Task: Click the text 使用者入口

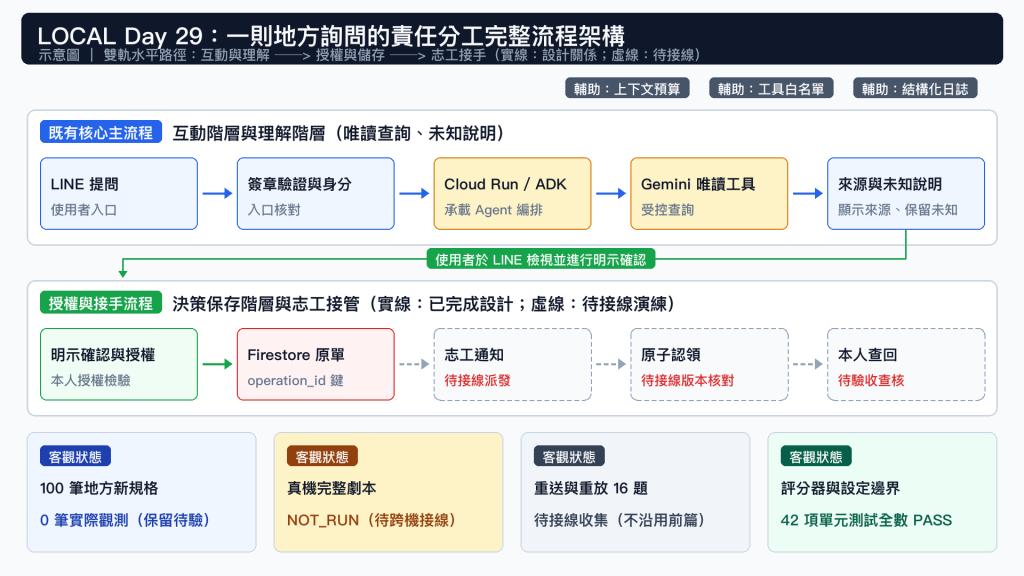Action: pyautogui.click(x=84, y=210)
